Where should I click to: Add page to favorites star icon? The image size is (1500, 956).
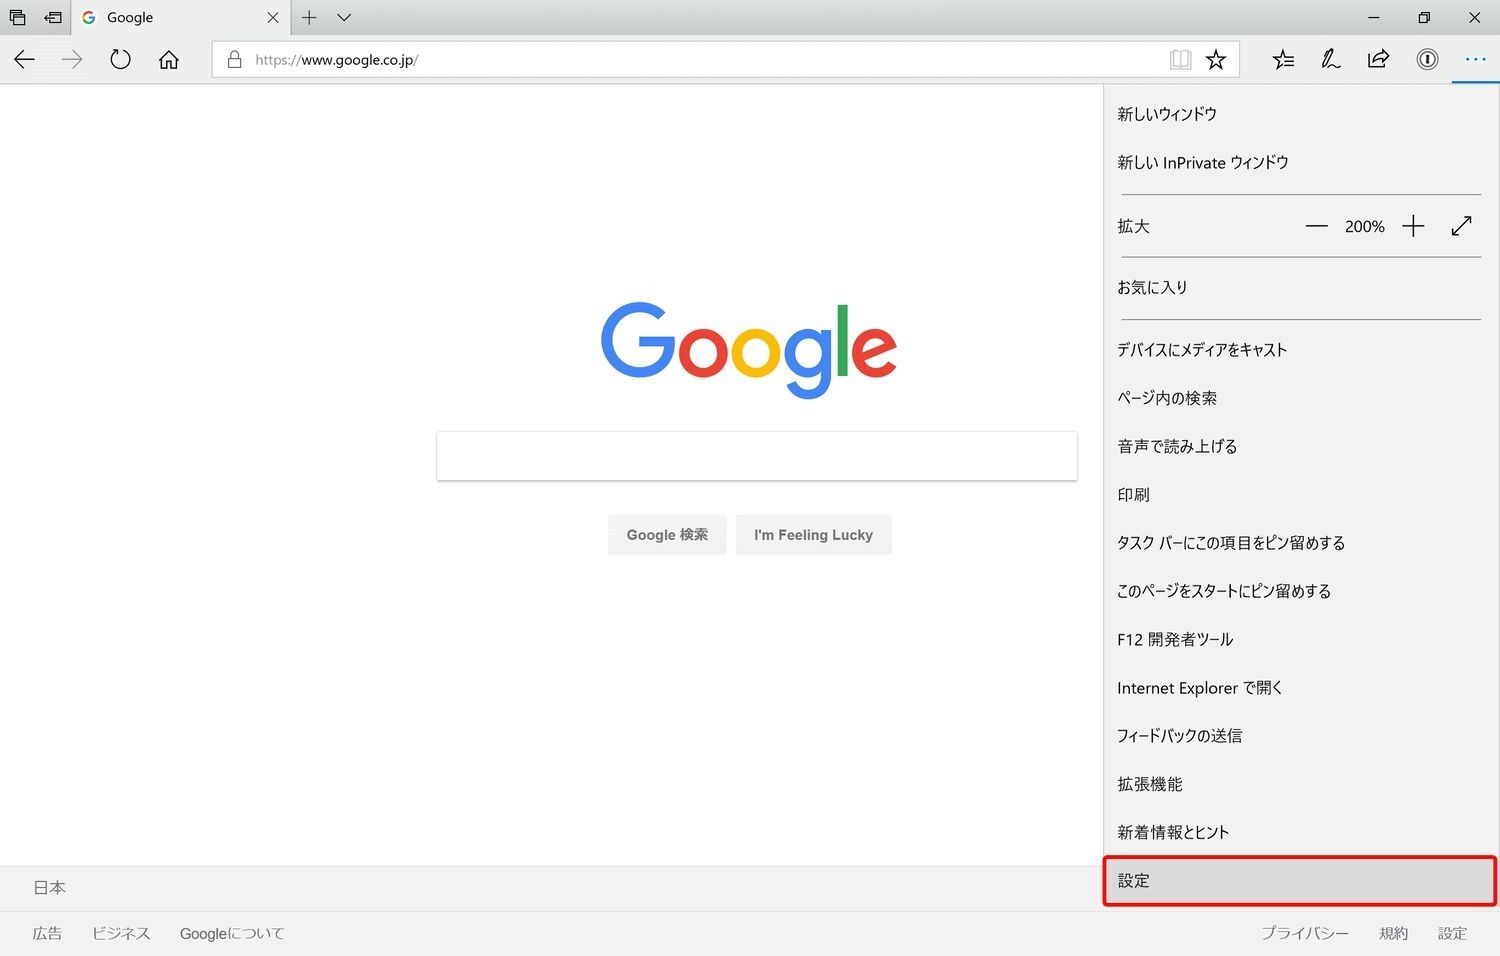1216,60
